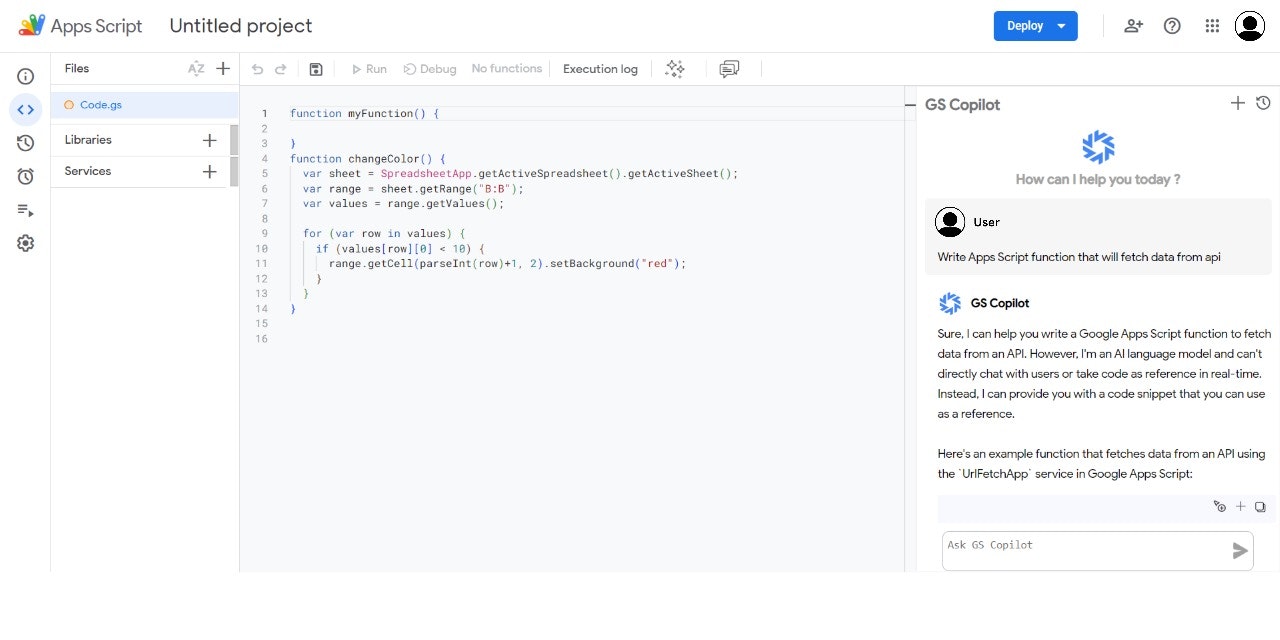Run the selected function
The image size is (1280, 640).
click(369, 69)
